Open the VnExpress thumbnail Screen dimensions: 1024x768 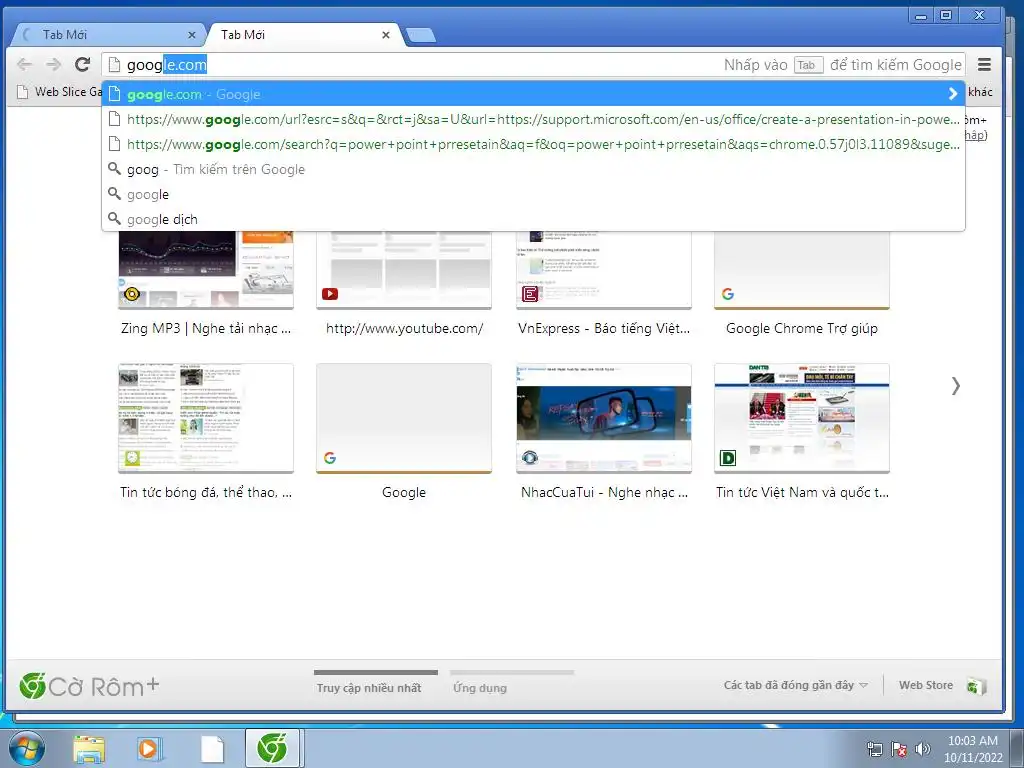[x=603, y=269]
